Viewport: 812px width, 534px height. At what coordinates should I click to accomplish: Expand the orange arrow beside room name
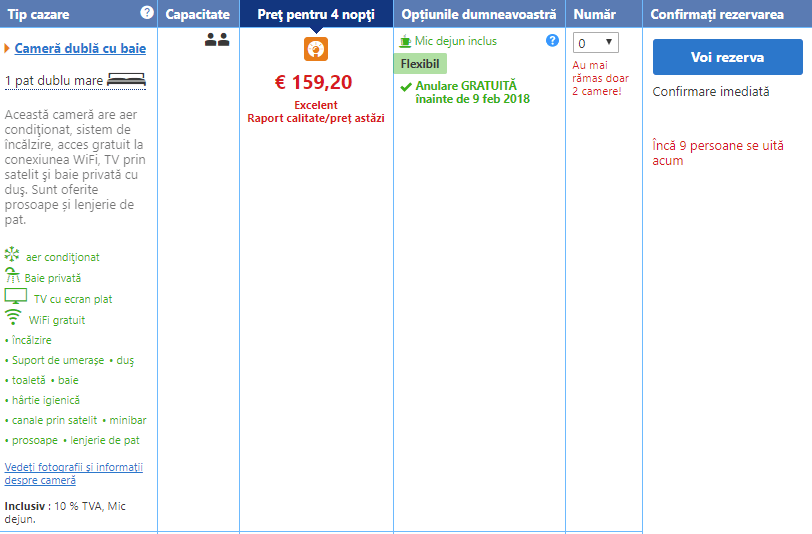click(8, 48)
